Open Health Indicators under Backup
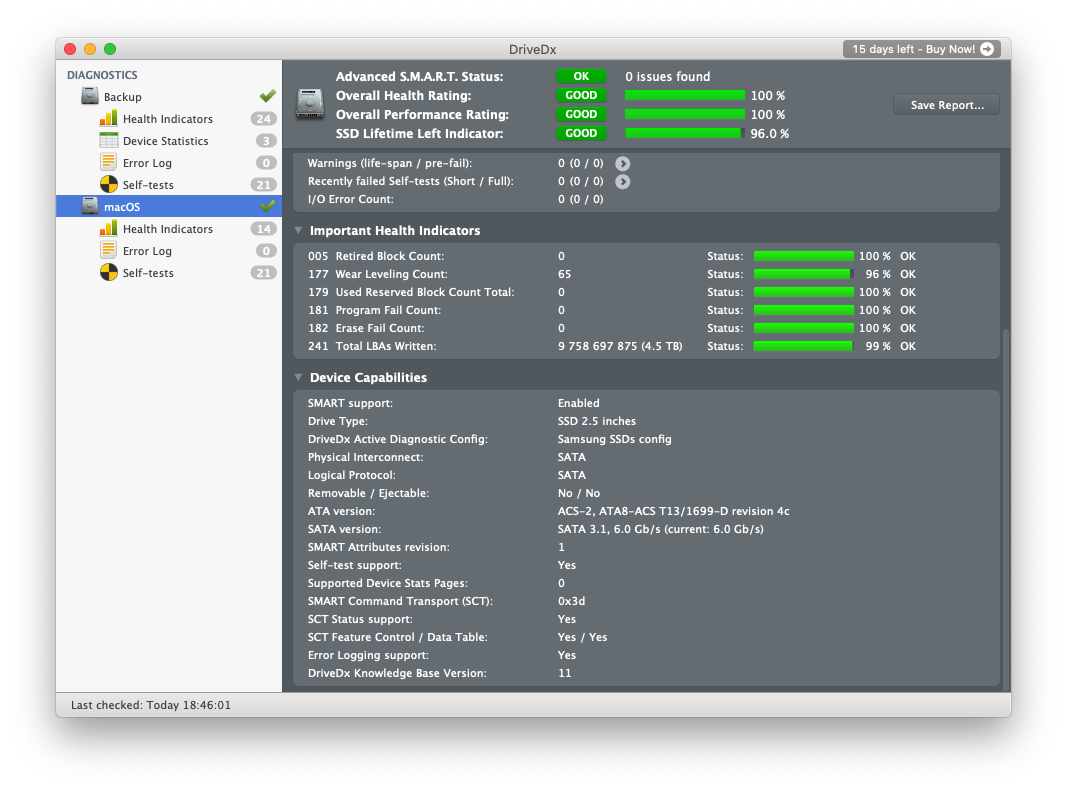This screenshot has width=1067, height=791. pos(169,118)
